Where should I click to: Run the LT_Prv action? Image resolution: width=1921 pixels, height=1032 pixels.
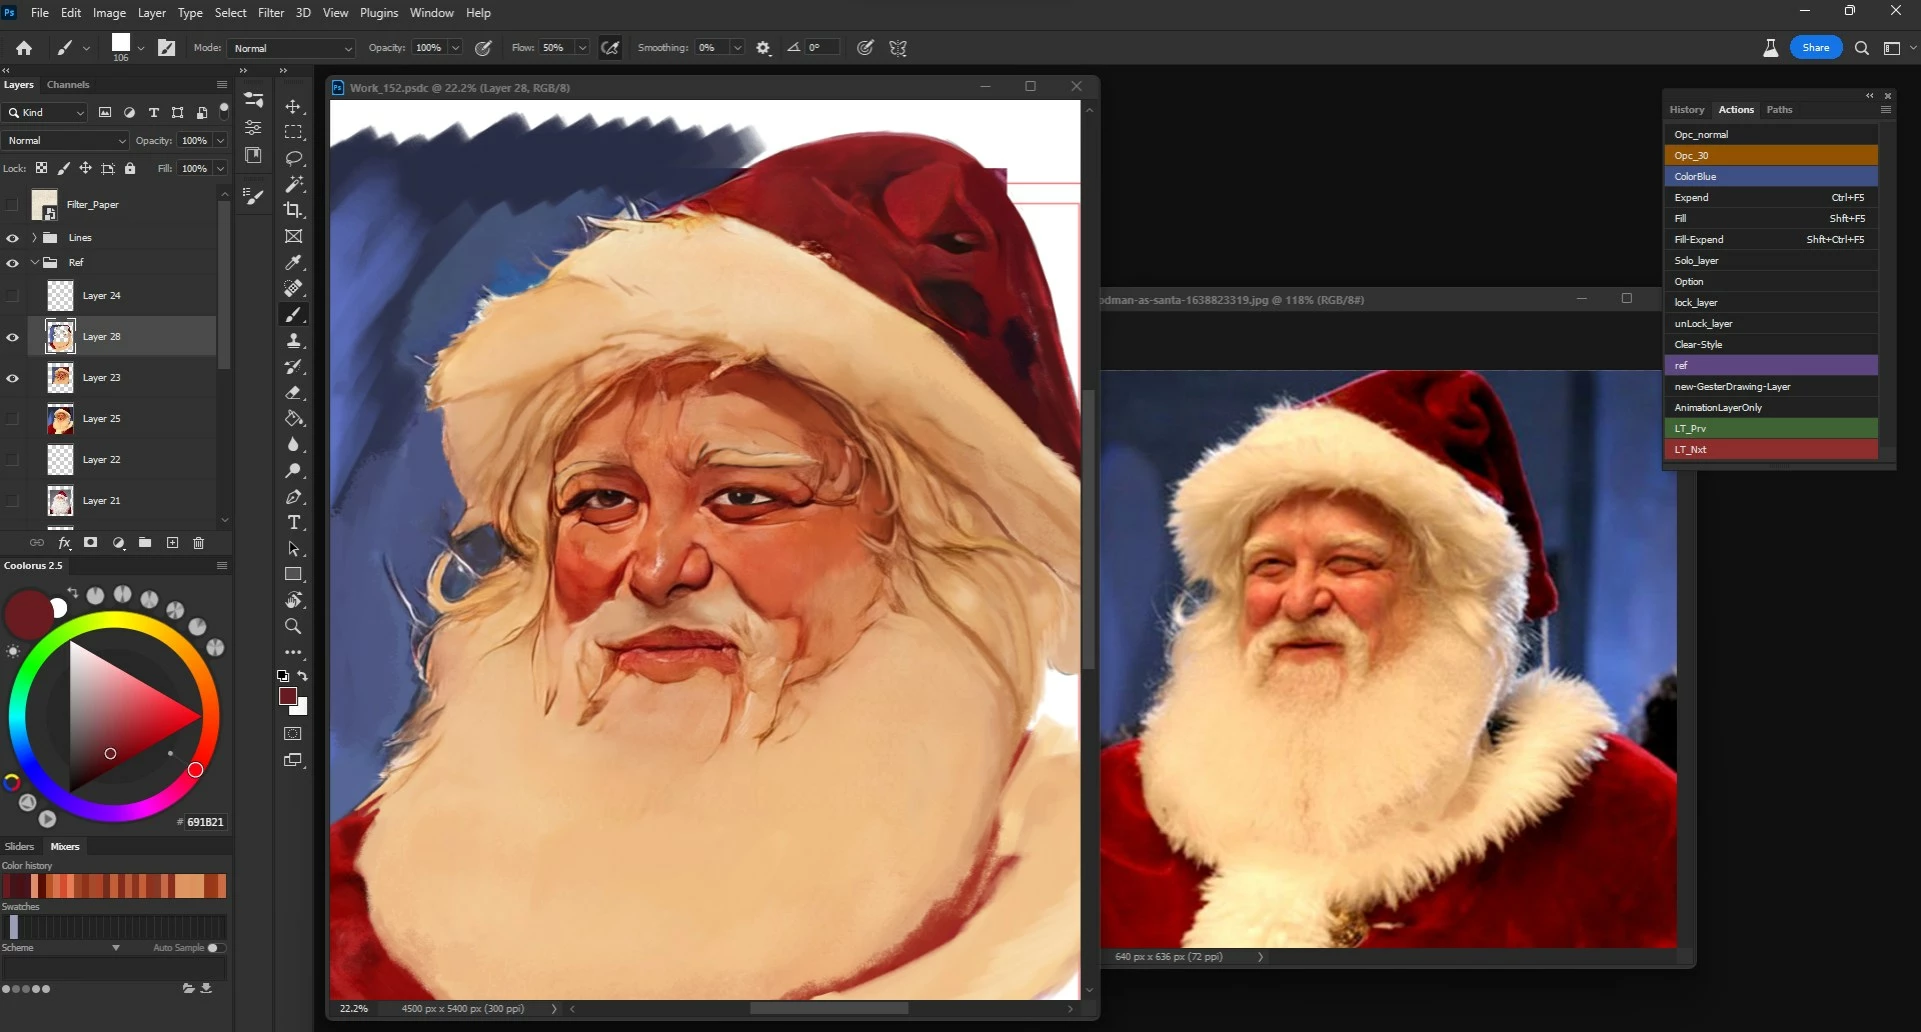pos(1771,429)
